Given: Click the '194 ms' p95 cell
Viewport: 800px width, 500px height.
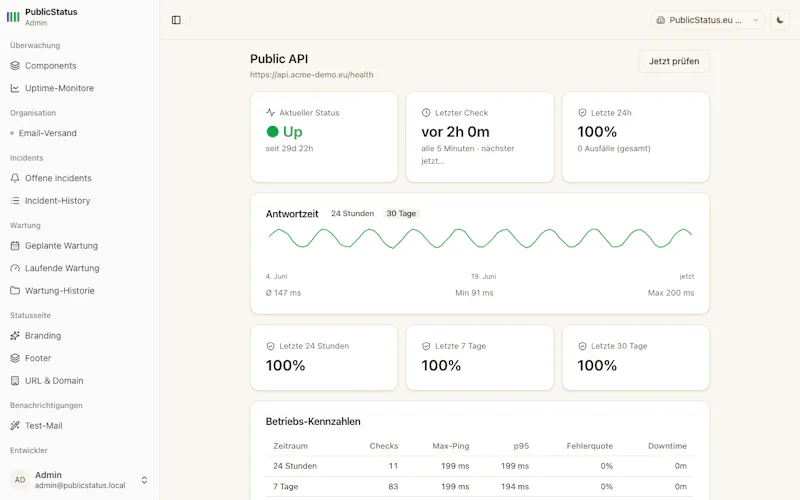Looking at the screenshot, I should coord(515,486).
